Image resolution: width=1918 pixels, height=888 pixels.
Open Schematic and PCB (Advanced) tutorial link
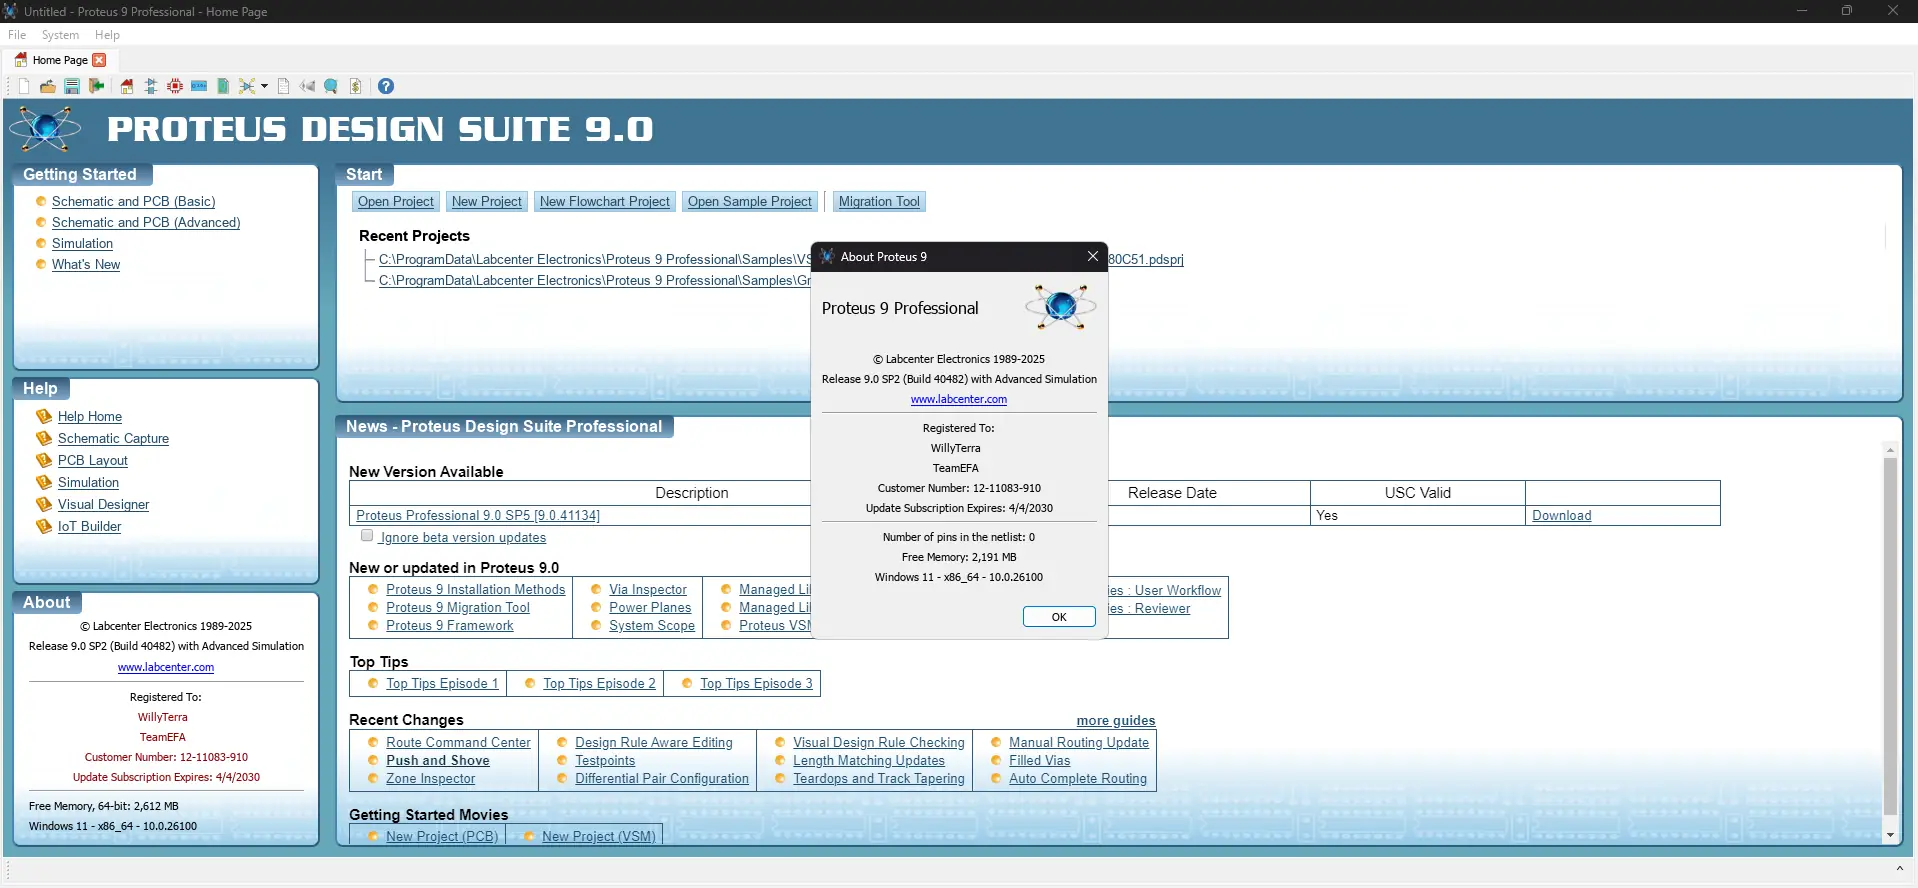click(146, 223)
